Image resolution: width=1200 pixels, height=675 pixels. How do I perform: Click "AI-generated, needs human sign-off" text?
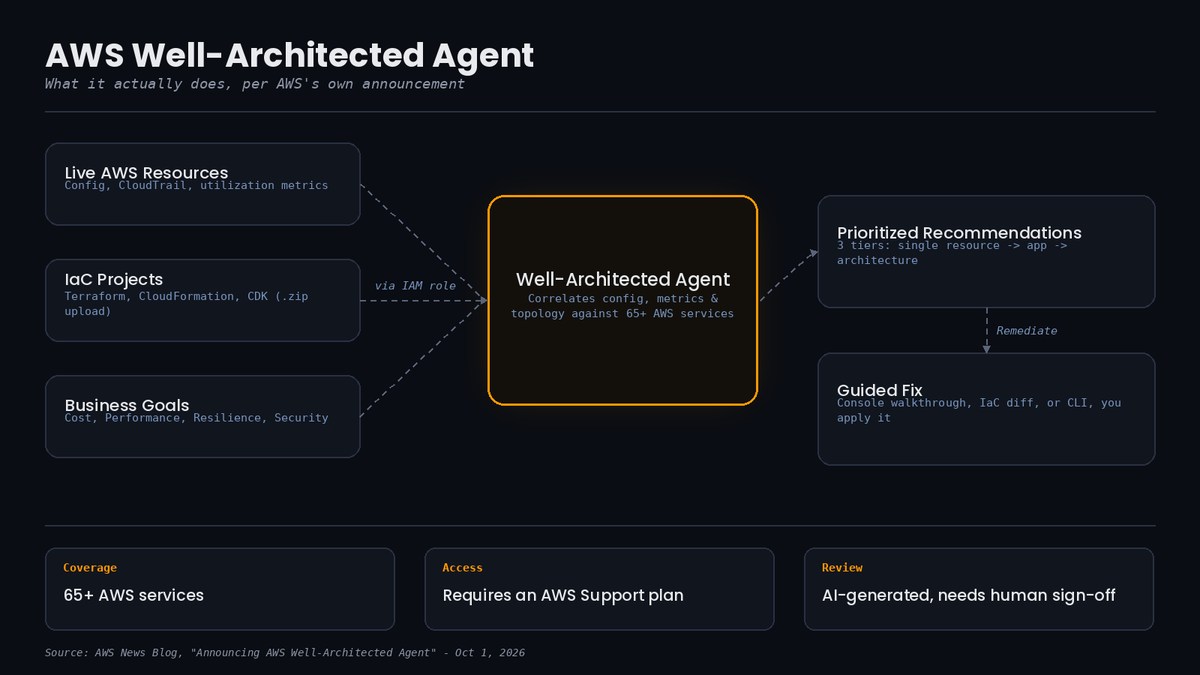tap(969, 595)
